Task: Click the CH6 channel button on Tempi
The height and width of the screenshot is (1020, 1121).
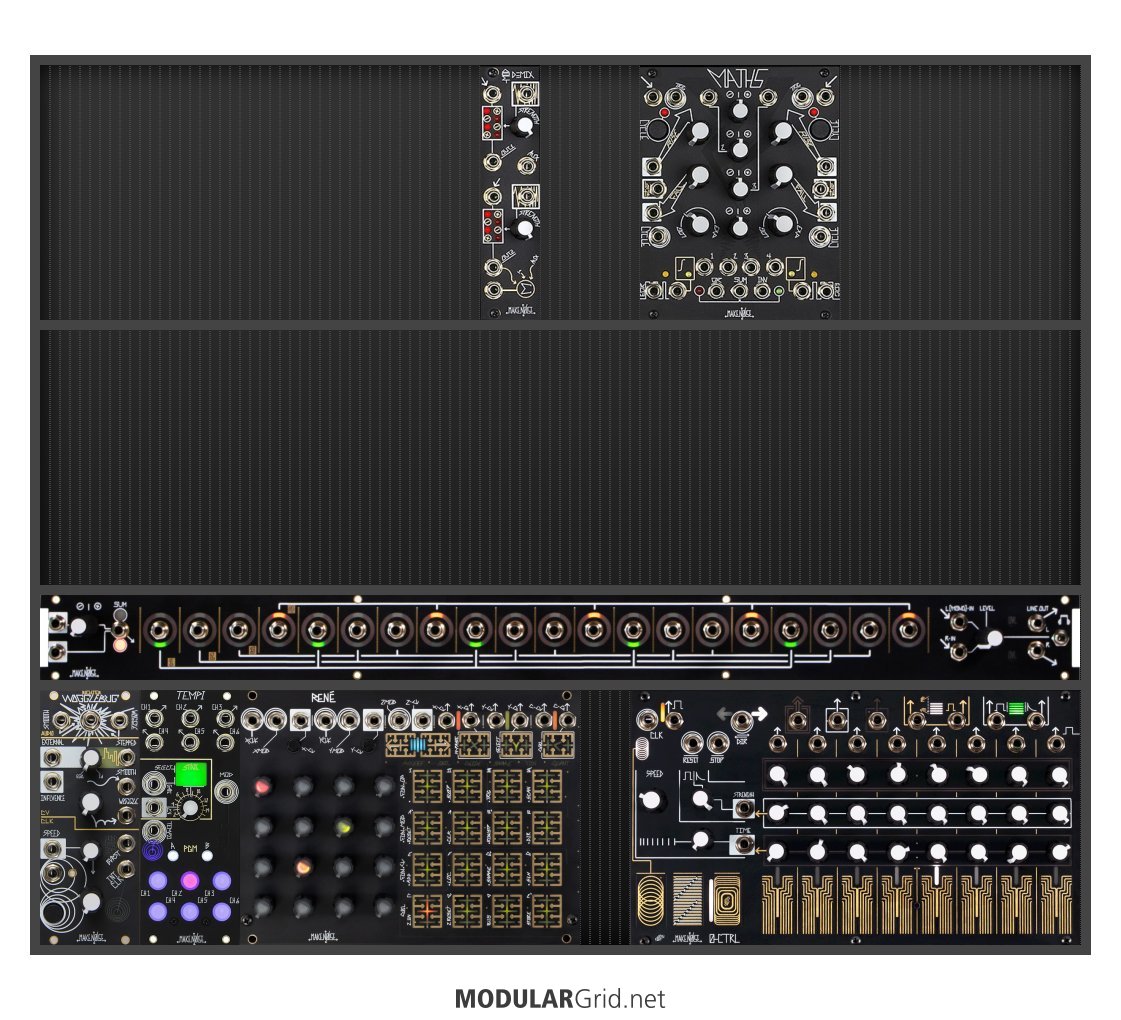Action: (222, 911)
